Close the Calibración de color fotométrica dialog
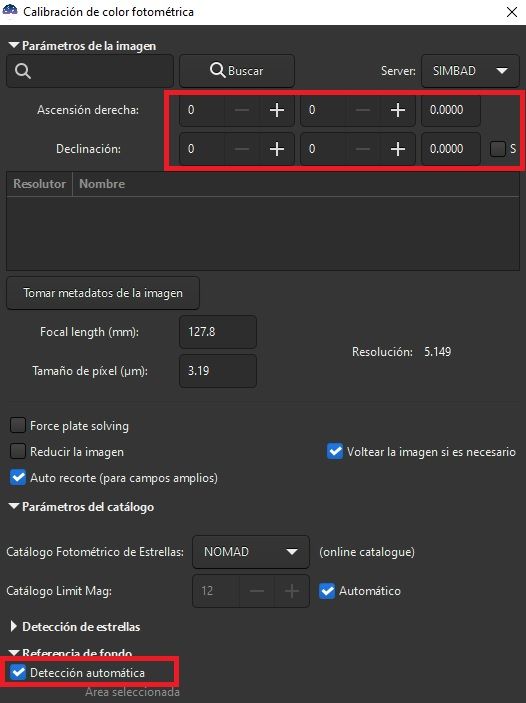The width and height of the screenshot is (526, 703). (512, 12)
